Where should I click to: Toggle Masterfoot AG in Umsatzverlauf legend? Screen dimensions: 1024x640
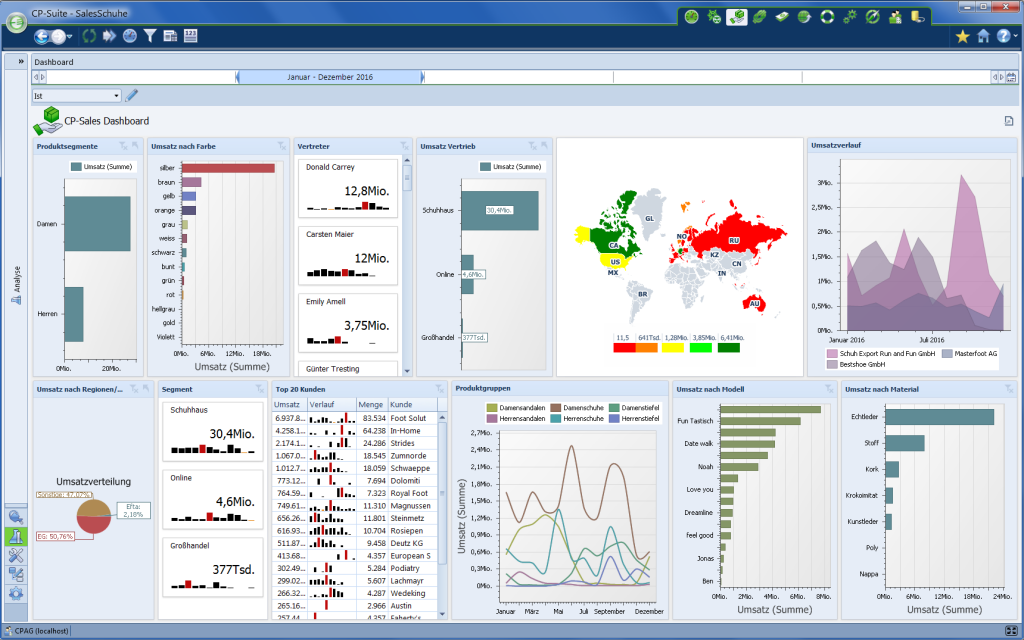click(x=975, y=353)
